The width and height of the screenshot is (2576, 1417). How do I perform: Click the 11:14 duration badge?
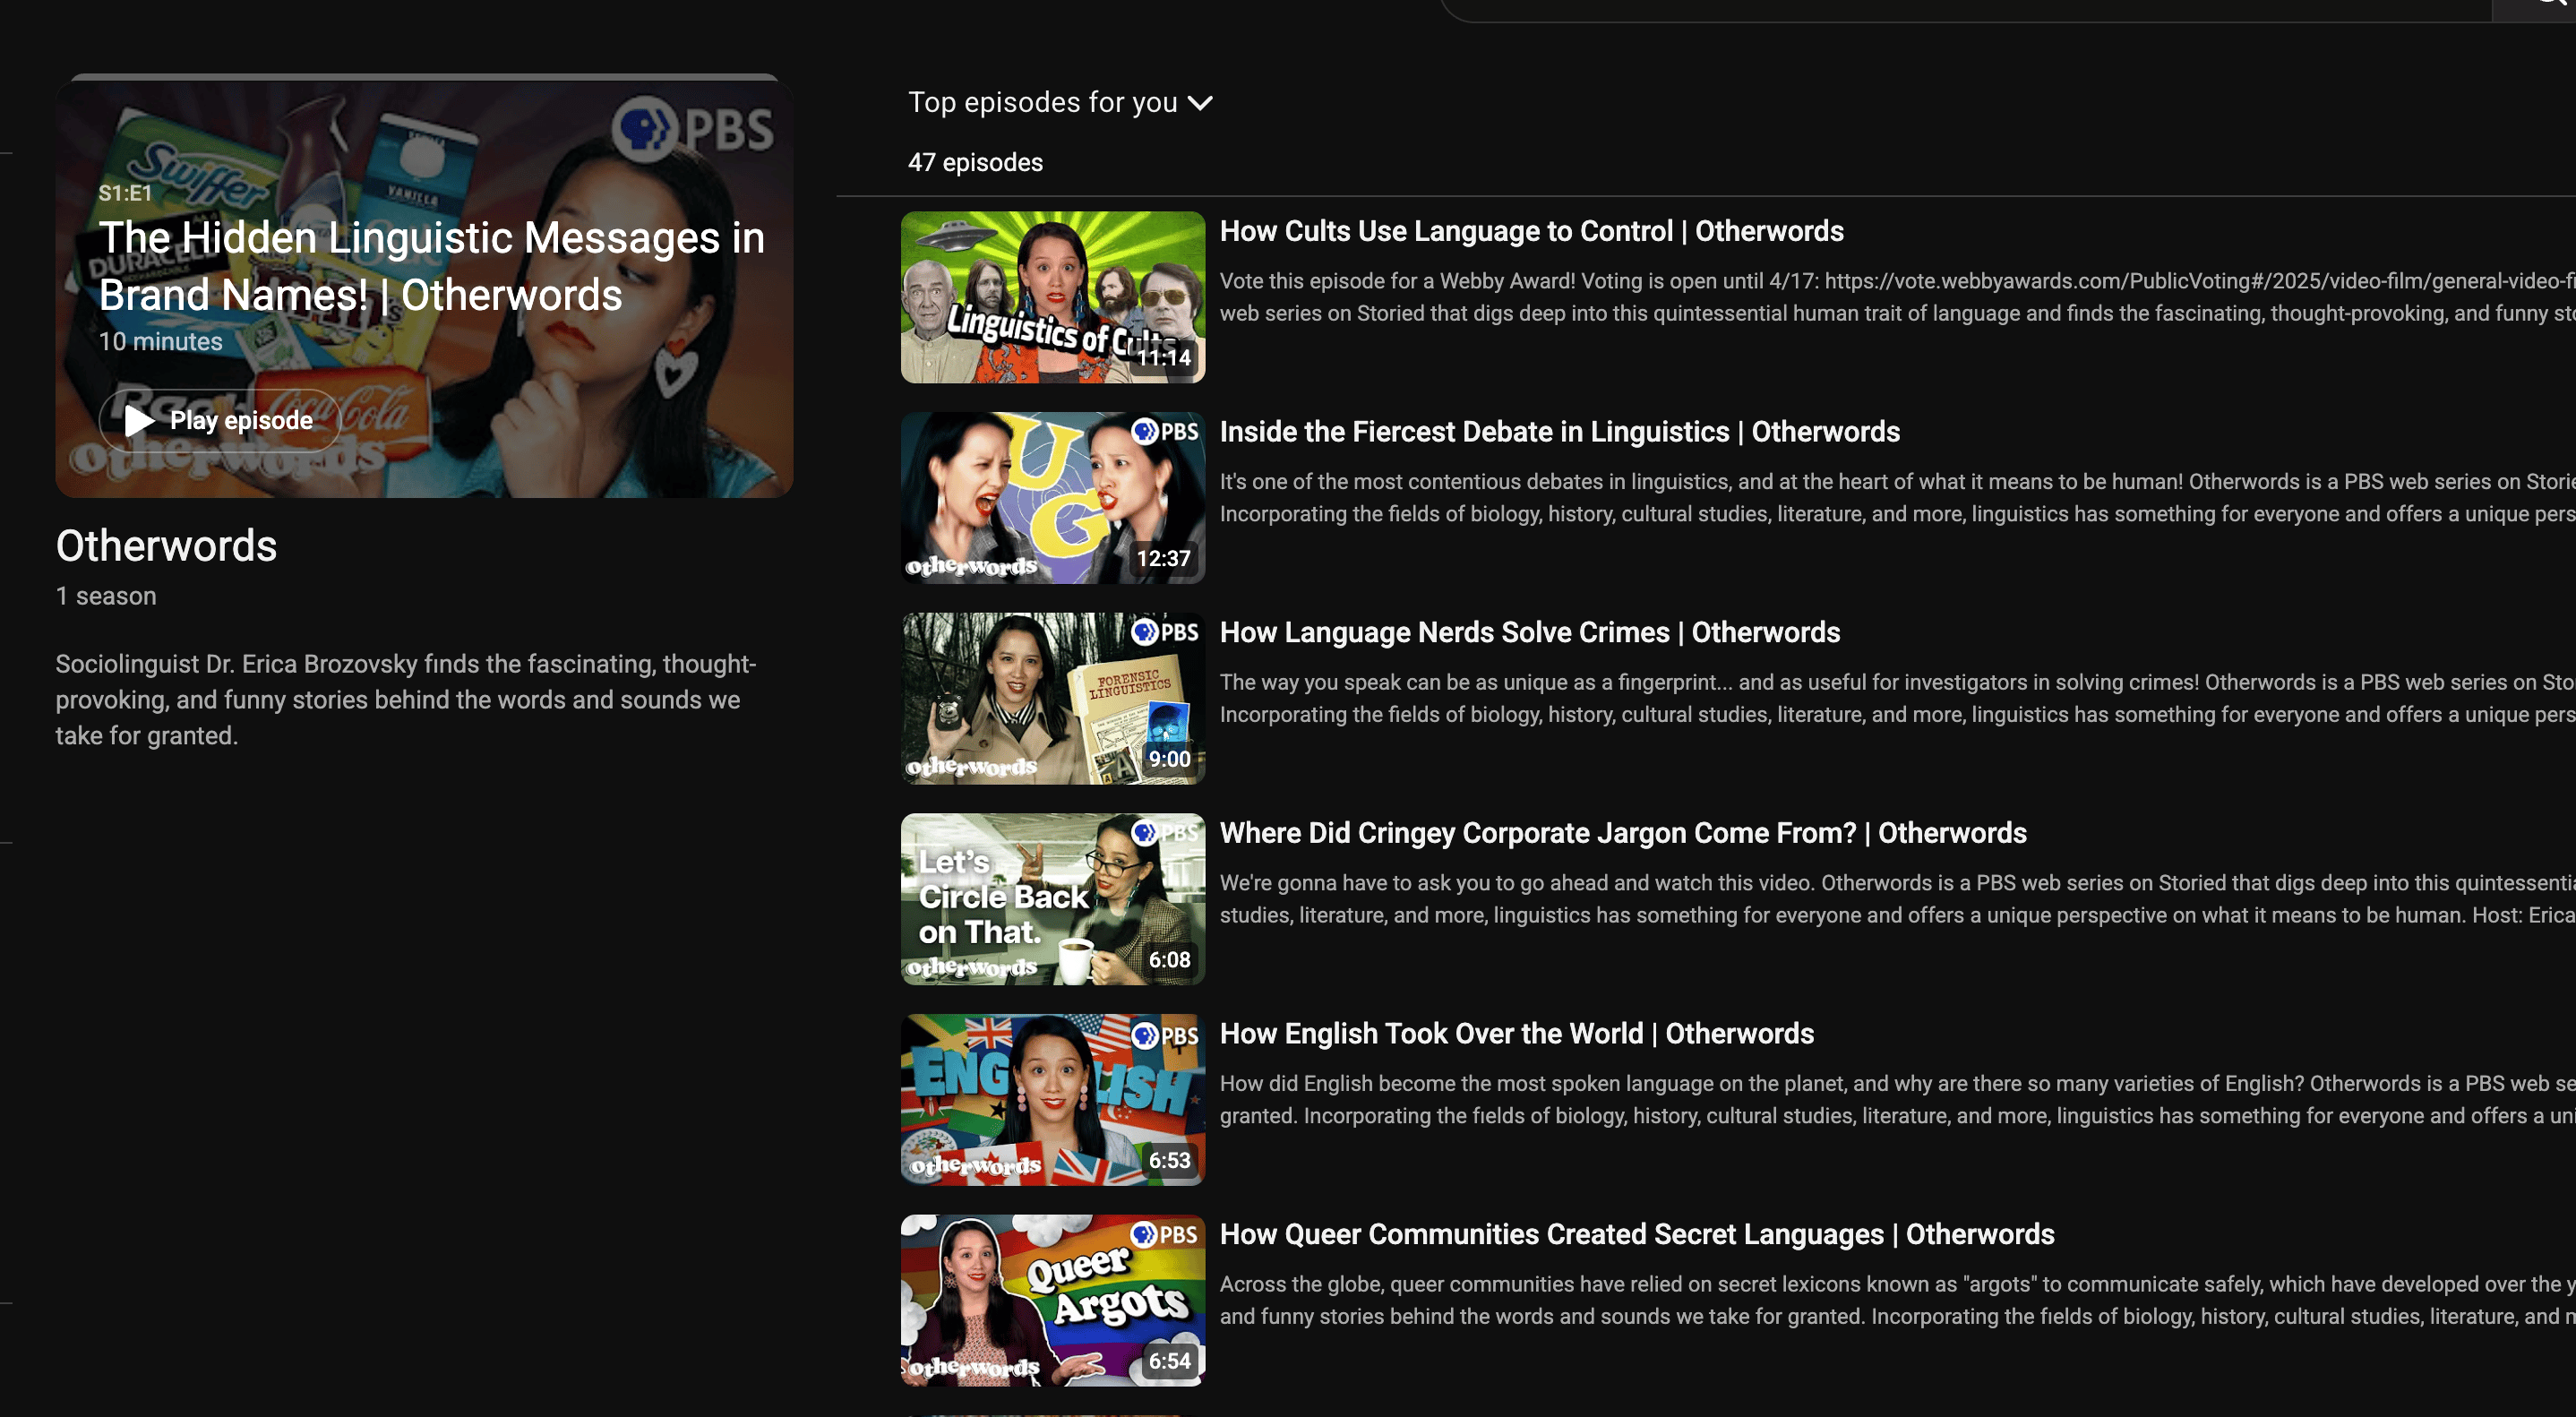[x=1164, y=358]
